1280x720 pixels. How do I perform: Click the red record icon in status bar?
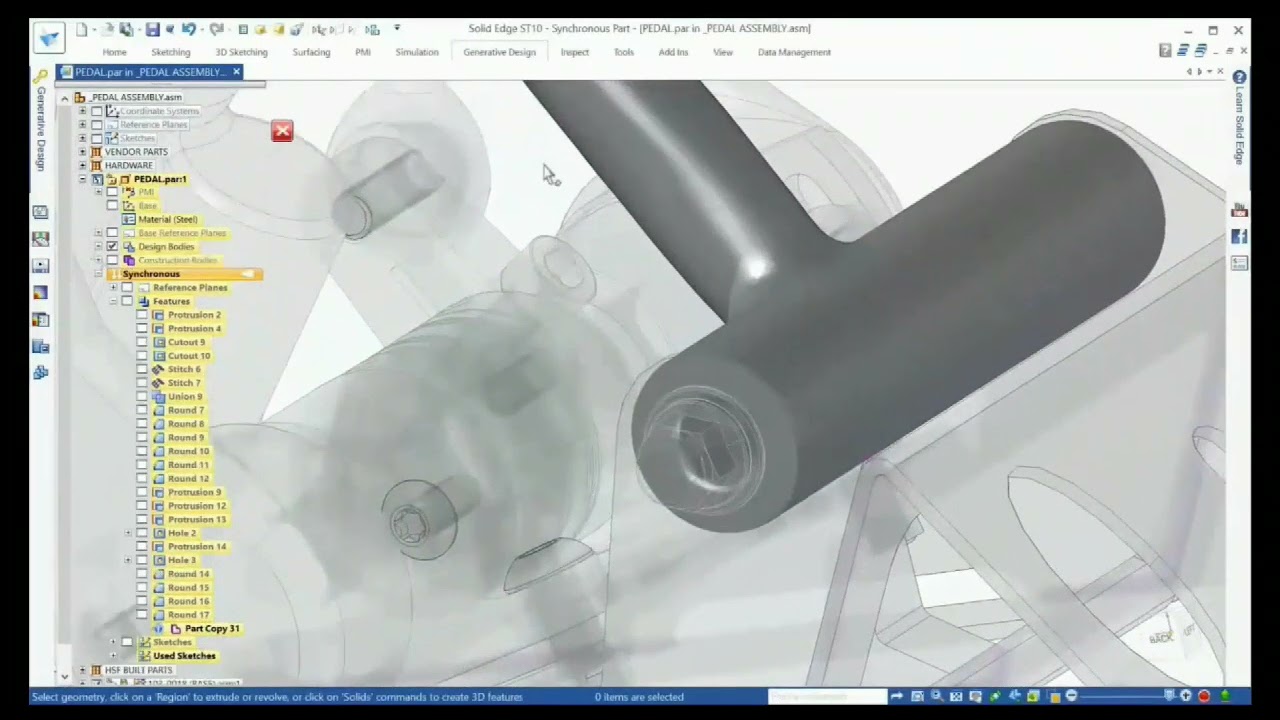click(x=1204, y=696)
